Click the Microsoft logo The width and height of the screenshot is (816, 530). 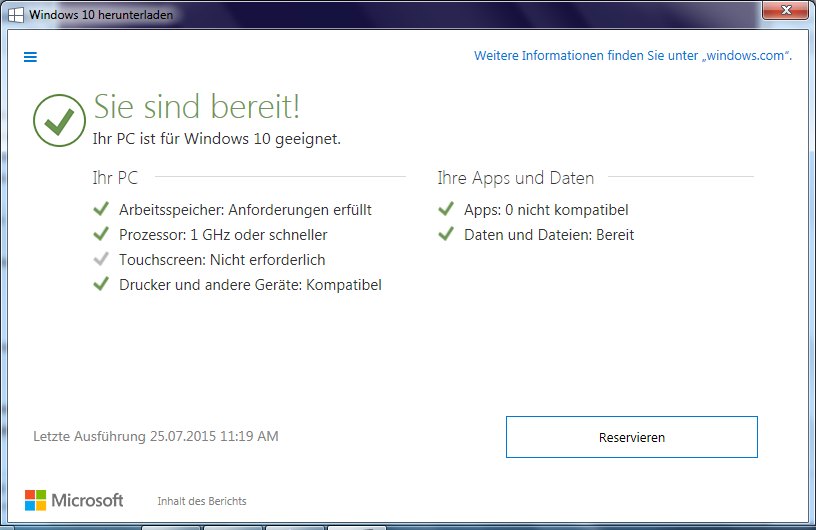pos(74,500)
